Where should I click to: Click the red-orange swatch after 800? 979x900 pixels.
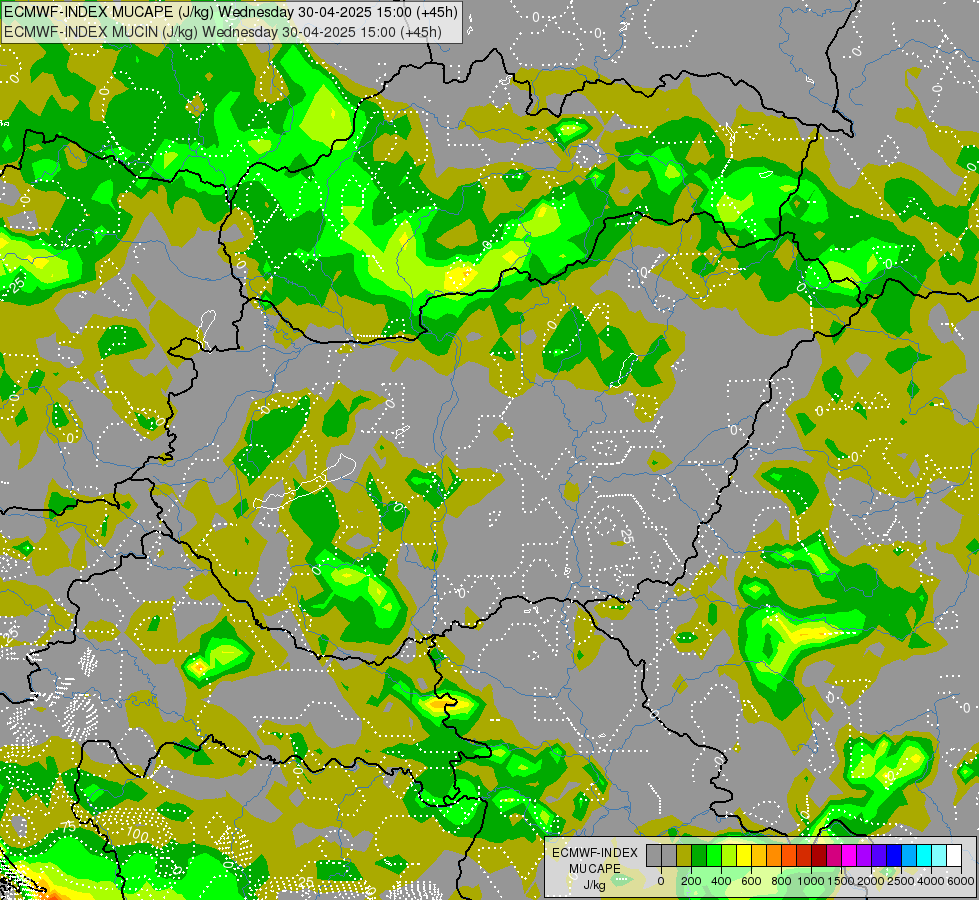pyautogui.click(x=789, y=856)
